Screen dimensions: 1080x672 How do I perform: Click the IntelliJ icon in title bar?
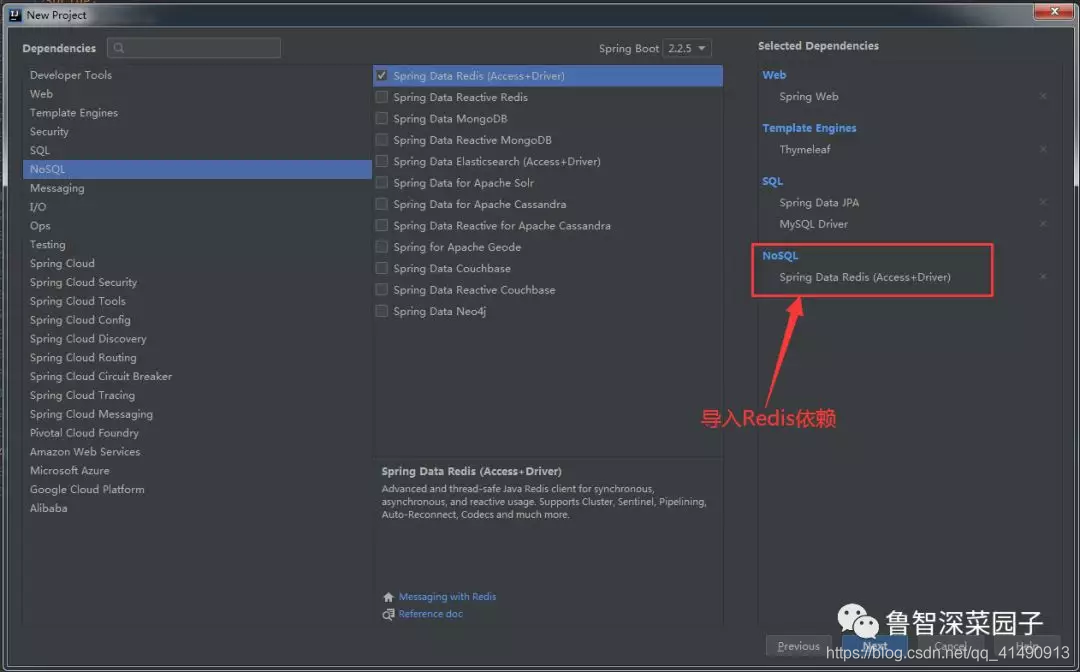point(14,14)
